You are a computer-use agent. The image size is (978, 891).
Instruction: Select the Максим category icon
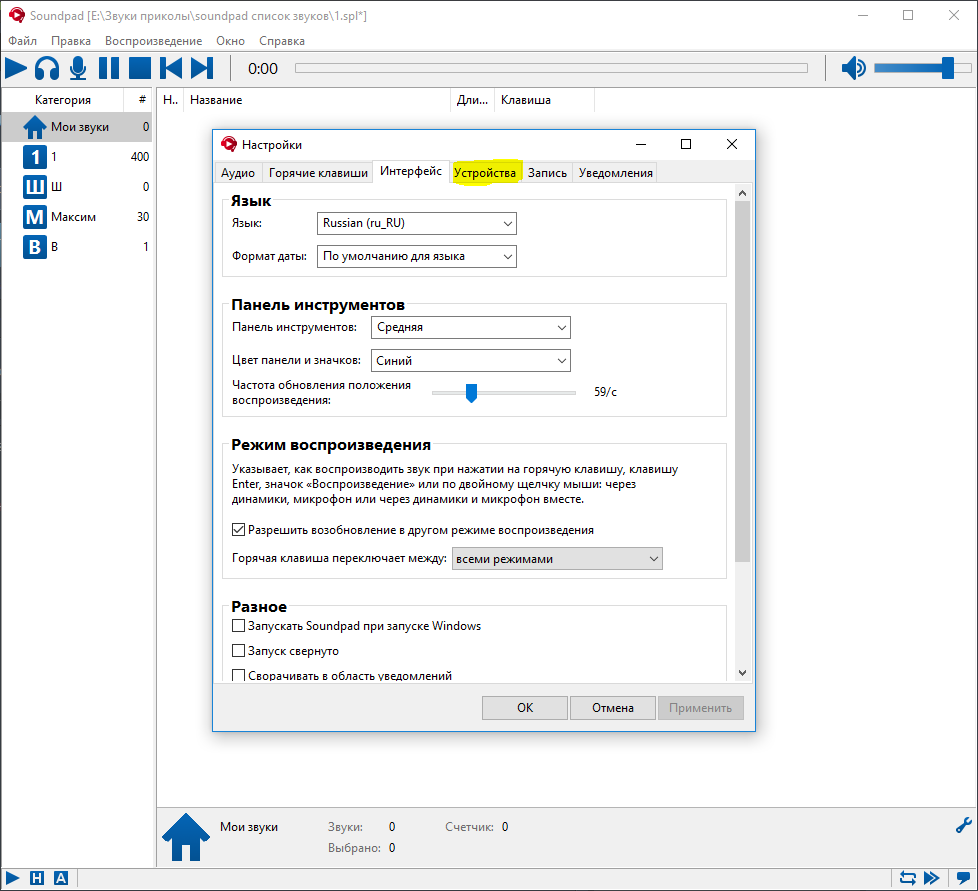pos(35,217)
